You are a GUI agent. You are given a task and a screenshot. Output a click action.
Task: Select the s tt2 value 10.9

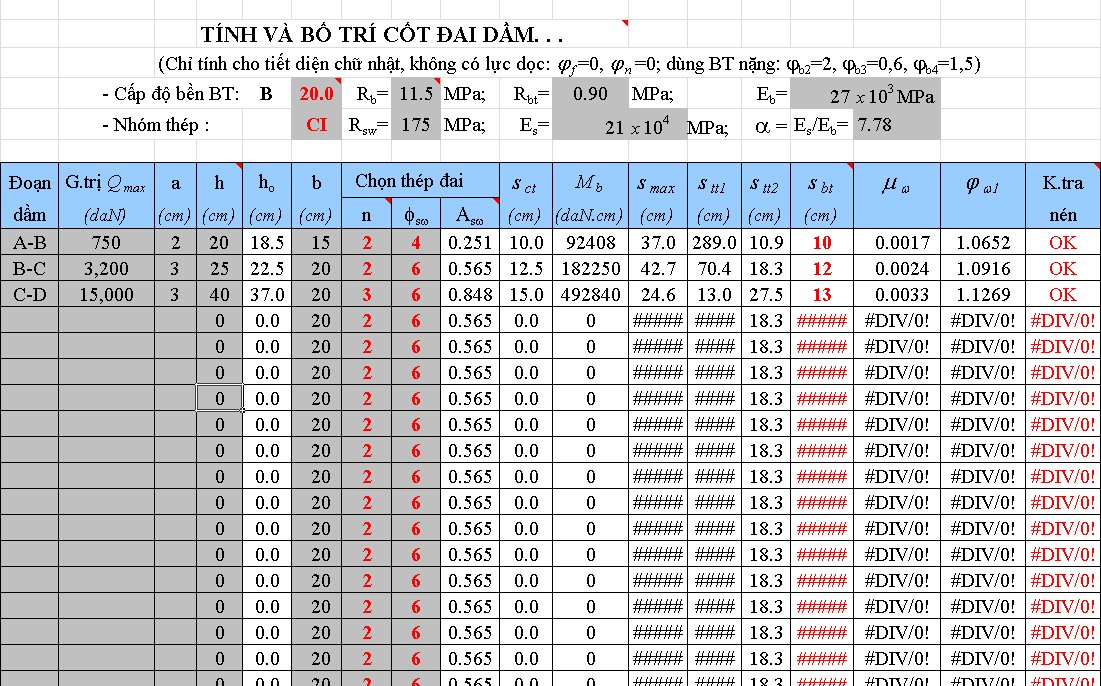[x=765, y=242]
